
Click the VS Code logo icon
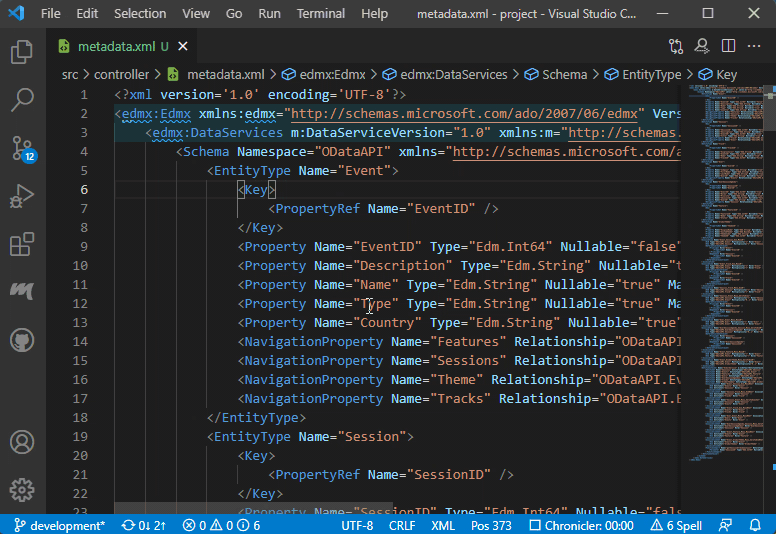pos(16,13)
